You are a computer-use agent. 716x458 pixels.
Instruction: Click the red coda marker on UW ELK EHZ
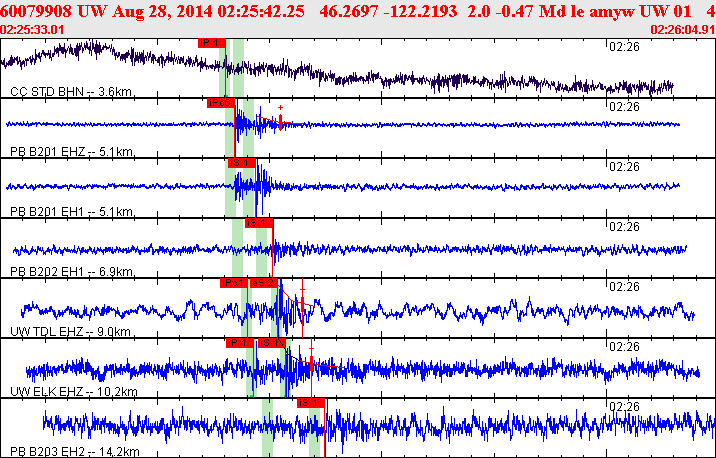pyautogui.click(x=311, y=364)
